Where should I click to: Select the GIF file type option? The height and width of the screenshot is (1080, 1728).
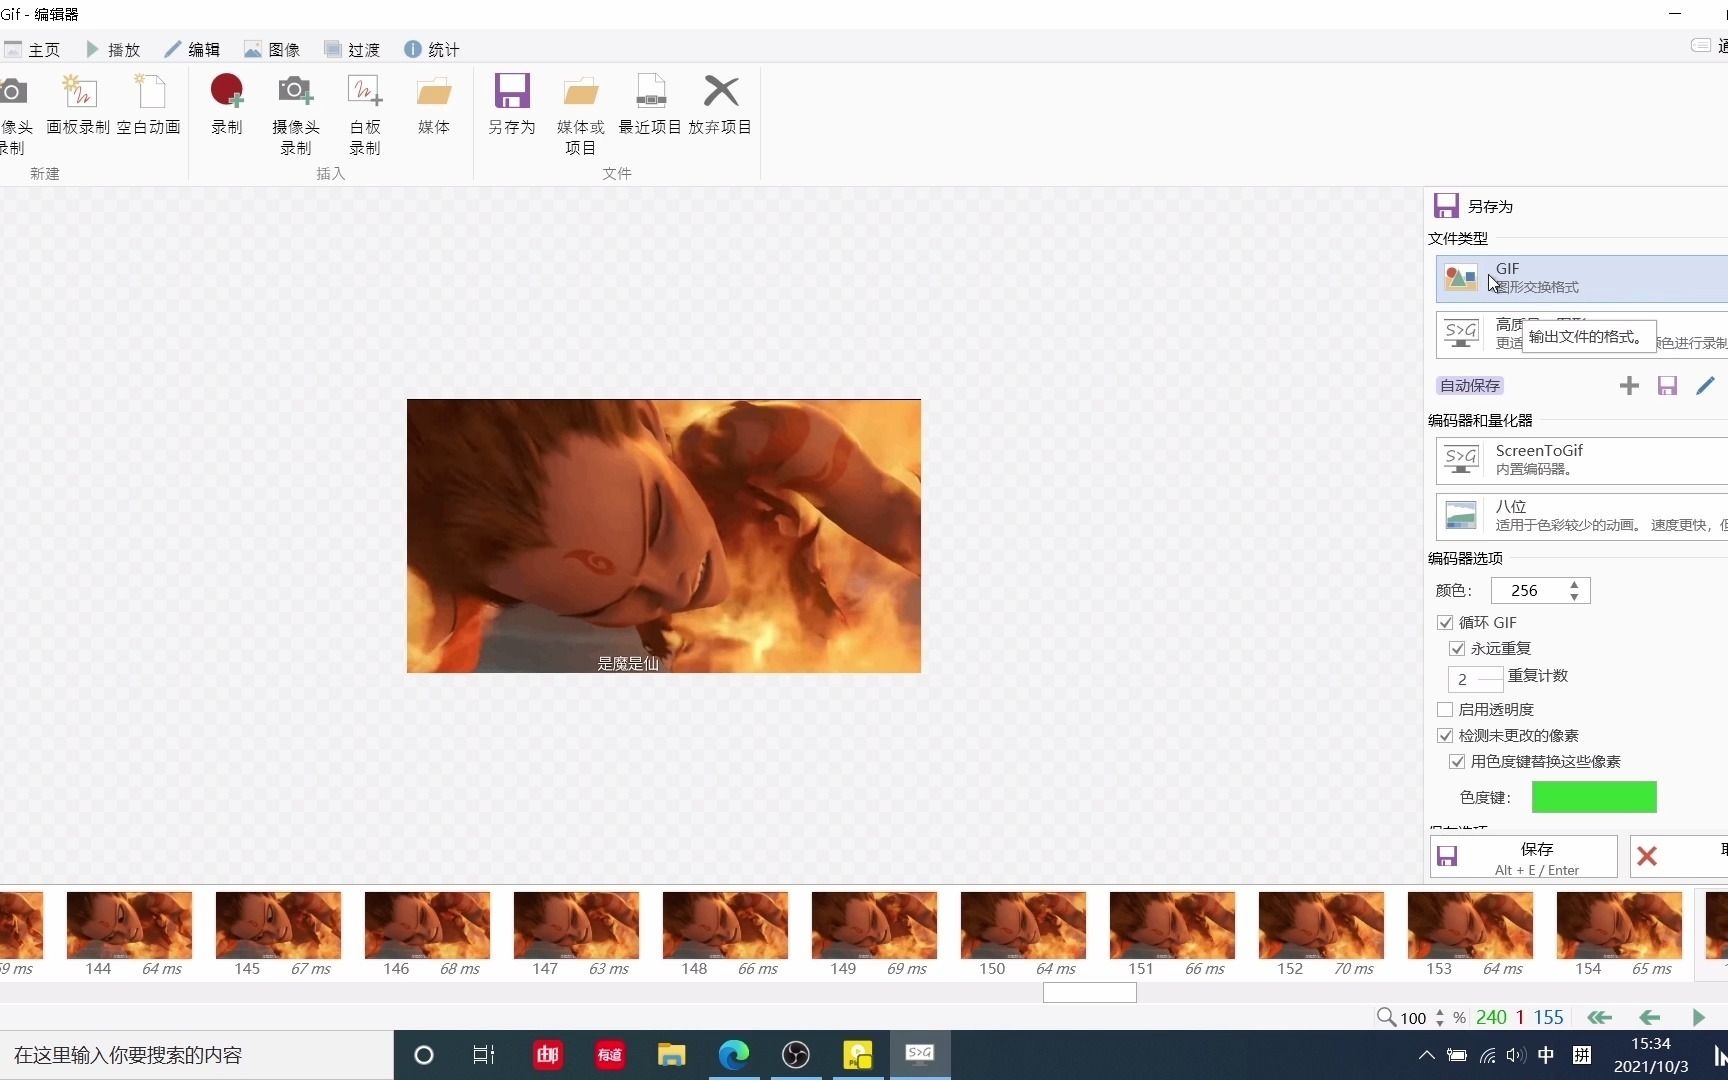point(1582,278)
